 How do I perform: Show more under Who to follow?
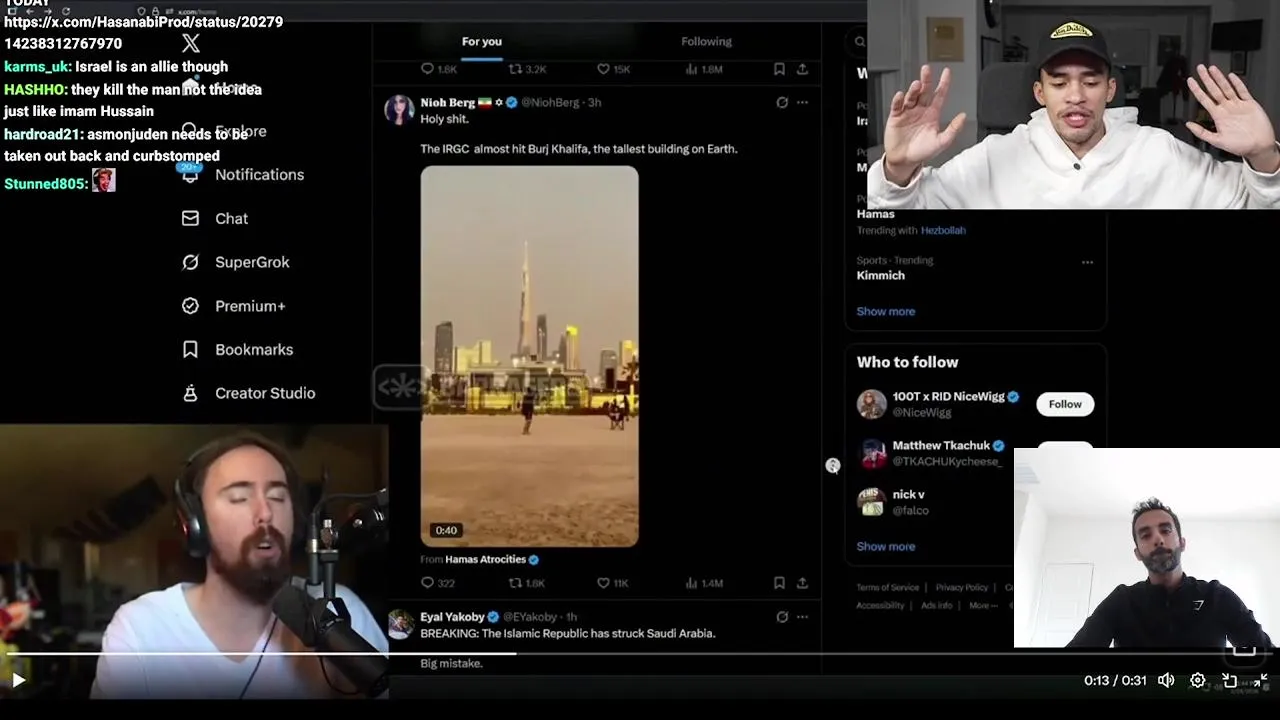point(885,546)
